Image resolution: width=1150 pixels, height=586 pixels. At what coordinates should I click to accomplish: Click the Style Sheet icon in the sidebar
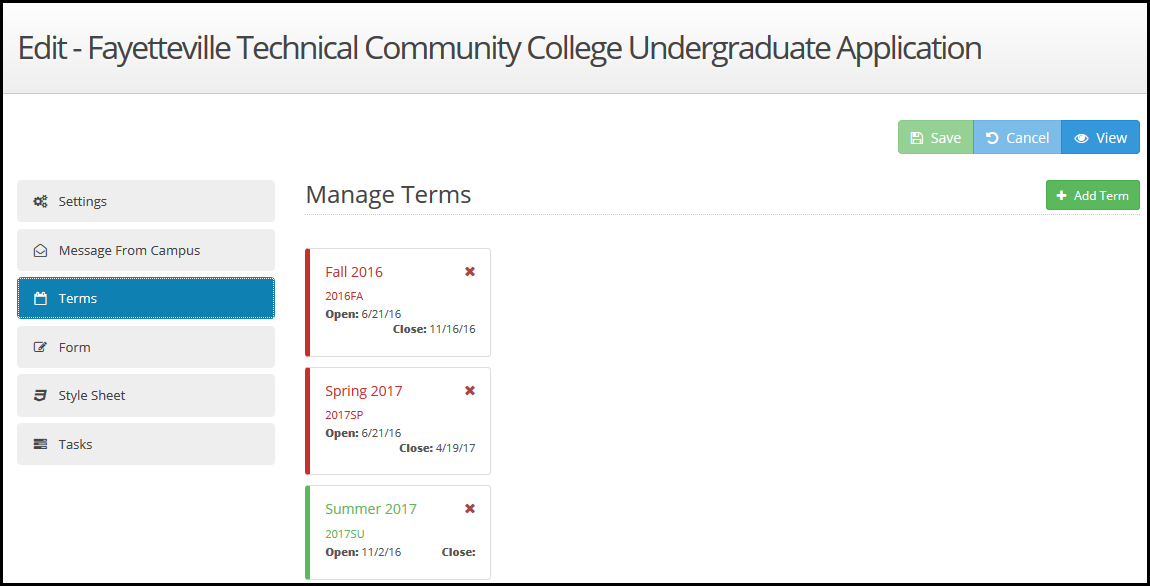(40, 395)
